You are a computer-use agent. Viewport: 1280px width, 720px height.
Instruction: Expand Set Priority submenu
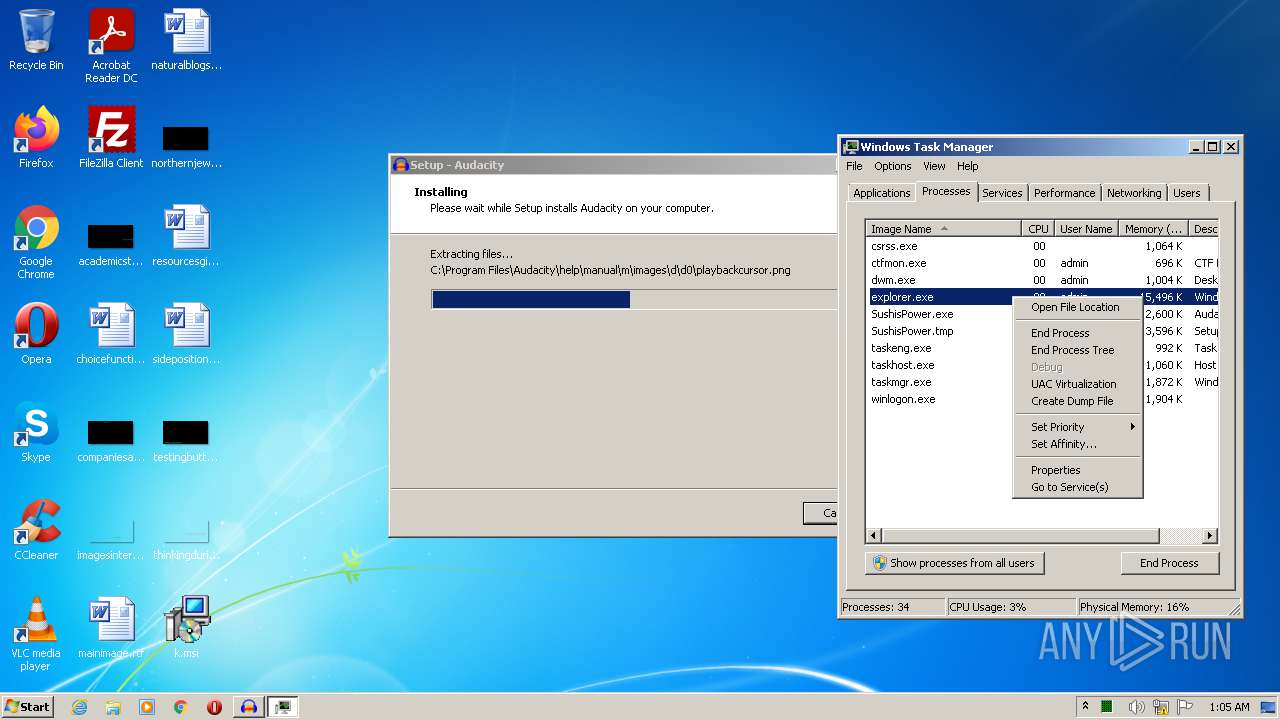[x=1077, y=427]
